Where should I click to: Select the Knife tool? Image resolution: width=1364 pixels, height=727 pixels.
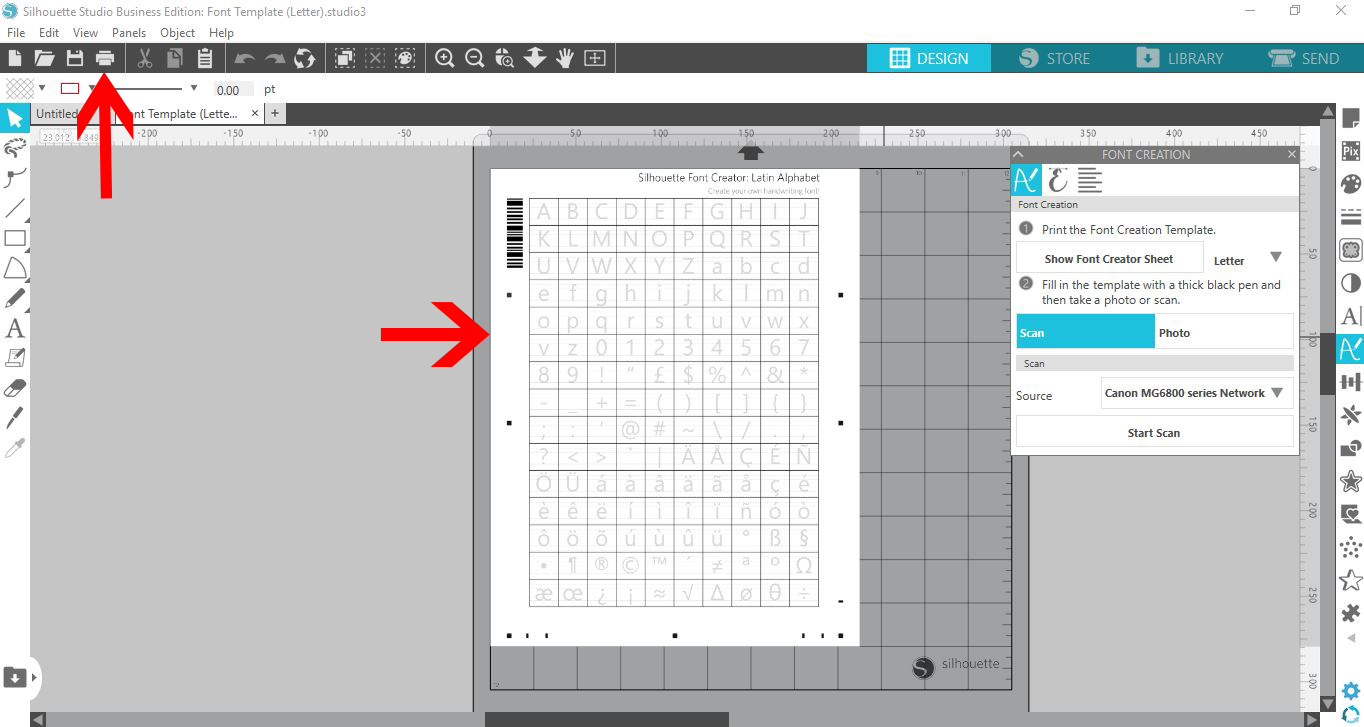tap(15, 417)
